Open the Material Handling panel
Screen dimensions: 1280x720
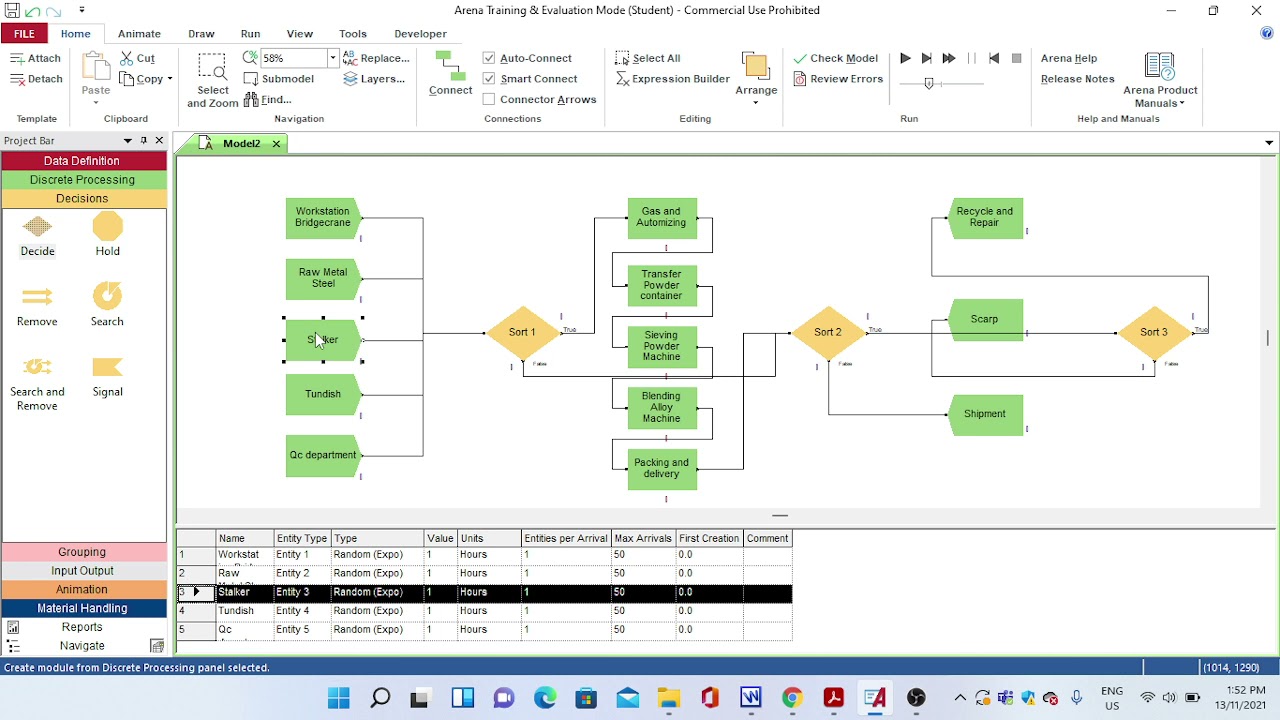tap(82, 608)
